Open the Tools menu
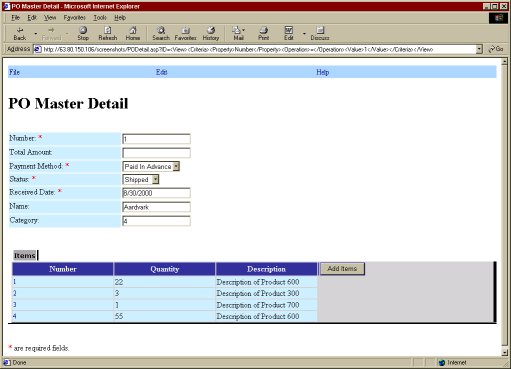The height and width of the screenshot is (369, 511). point(100,18)
